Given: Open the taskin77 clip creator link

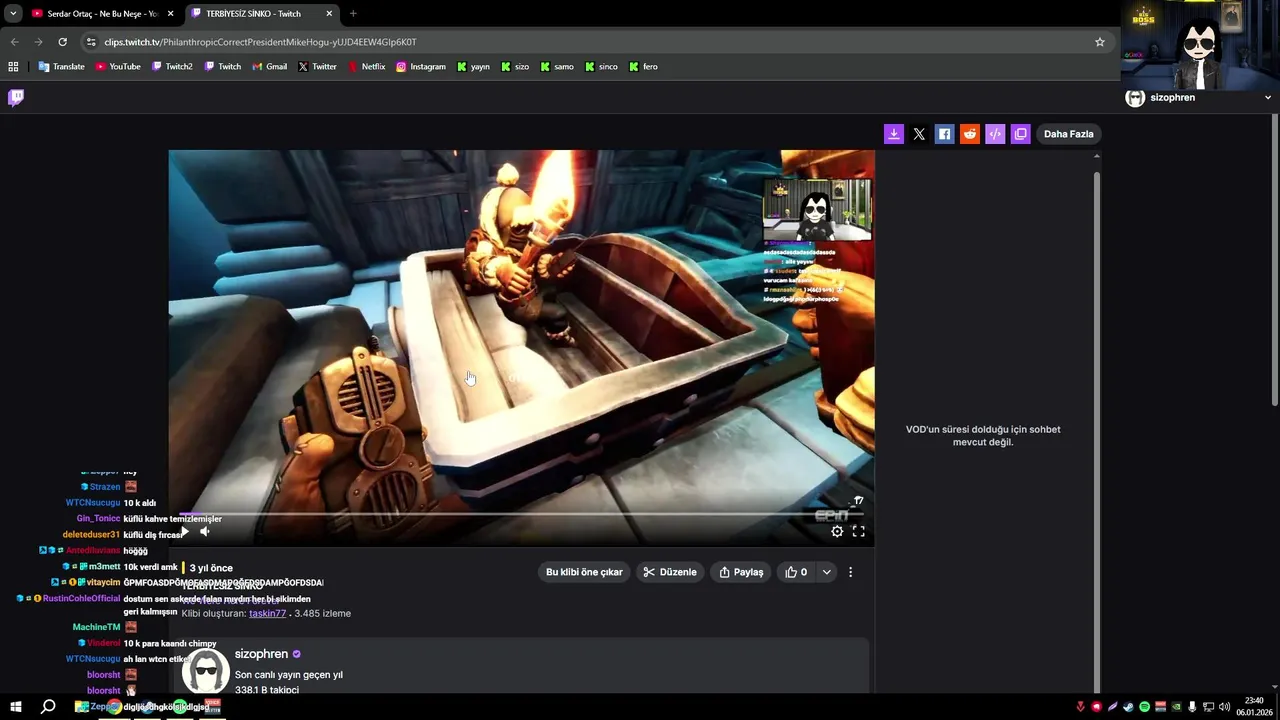Looking at the screenshot, I should [267, 613].
